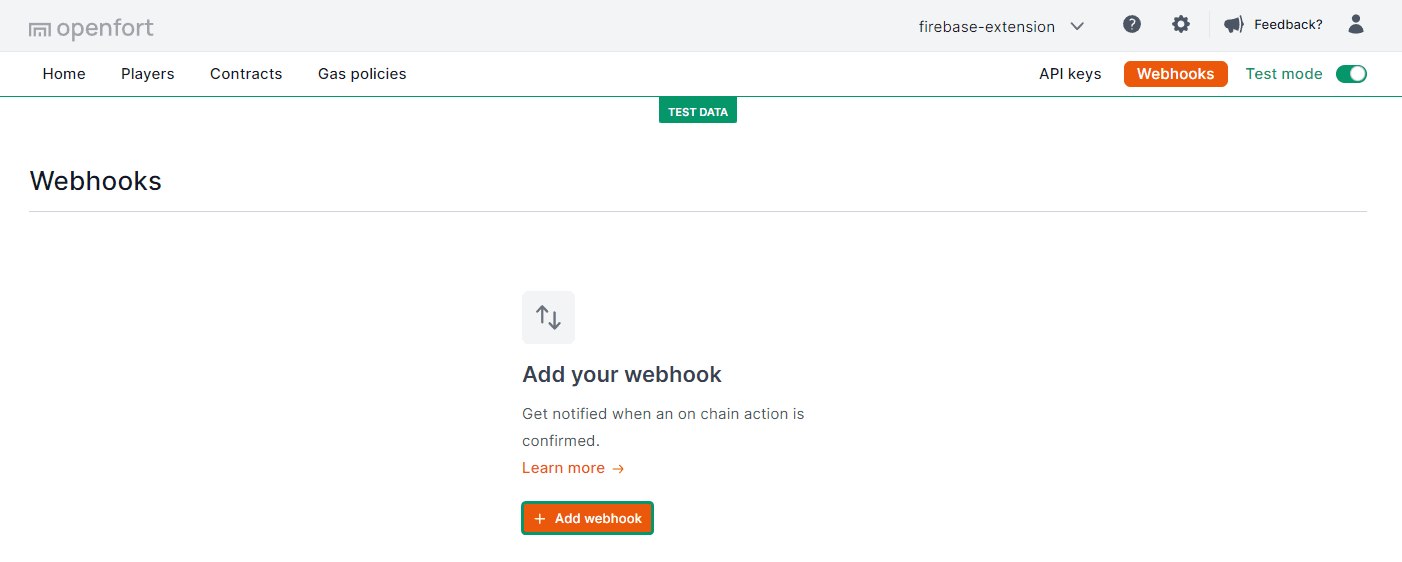Click the up-down arrows webhook icon

[548, 318]
